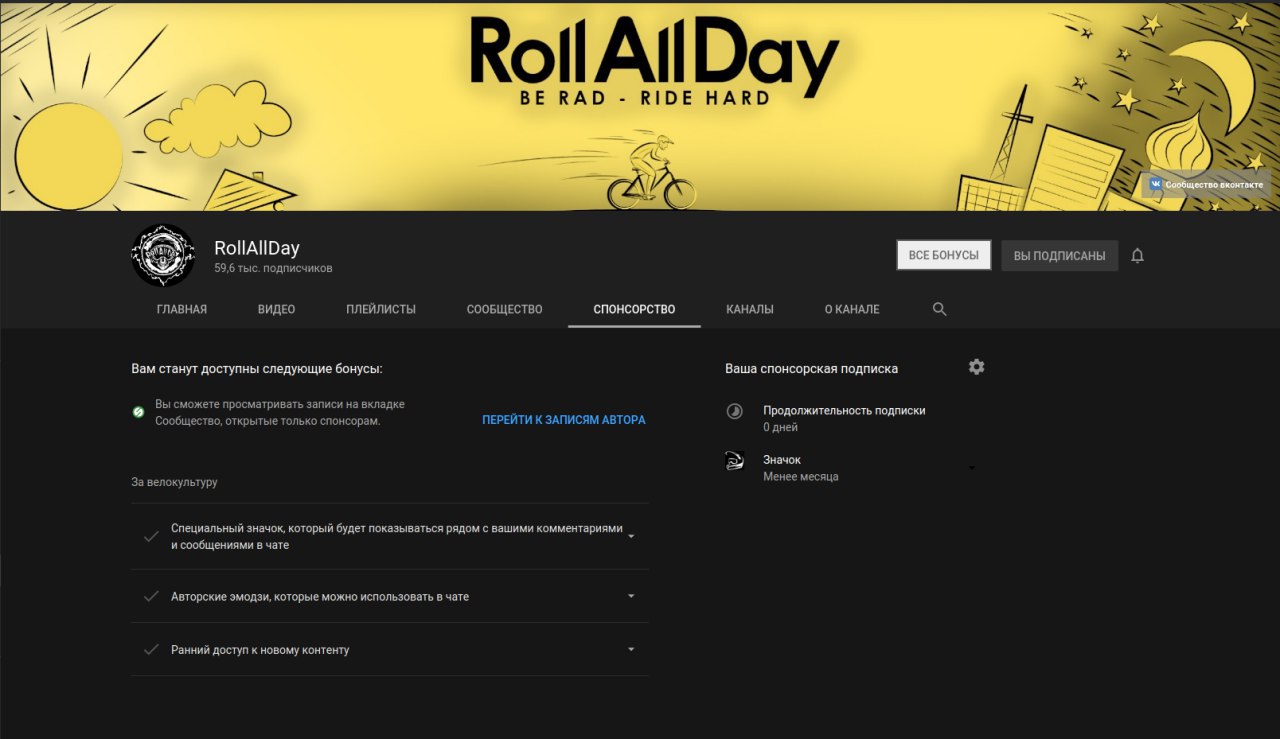Click the RollAllDay channel avatar

pos(163,255)
